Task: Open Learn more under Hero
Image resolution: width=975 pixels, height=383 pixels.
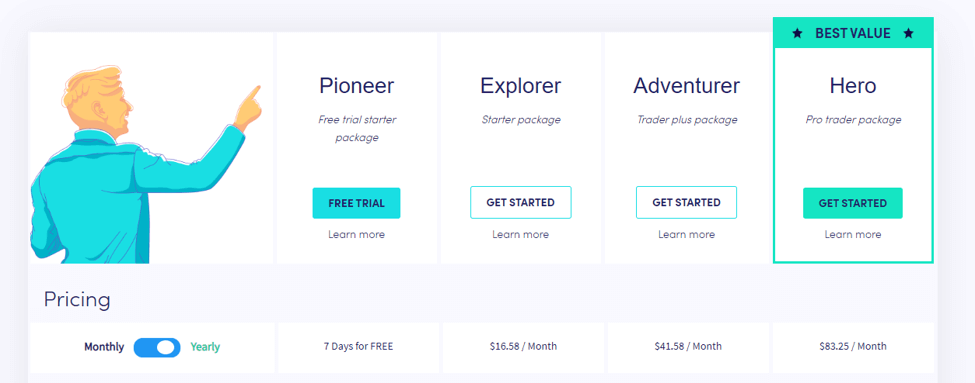Action: 853,234
